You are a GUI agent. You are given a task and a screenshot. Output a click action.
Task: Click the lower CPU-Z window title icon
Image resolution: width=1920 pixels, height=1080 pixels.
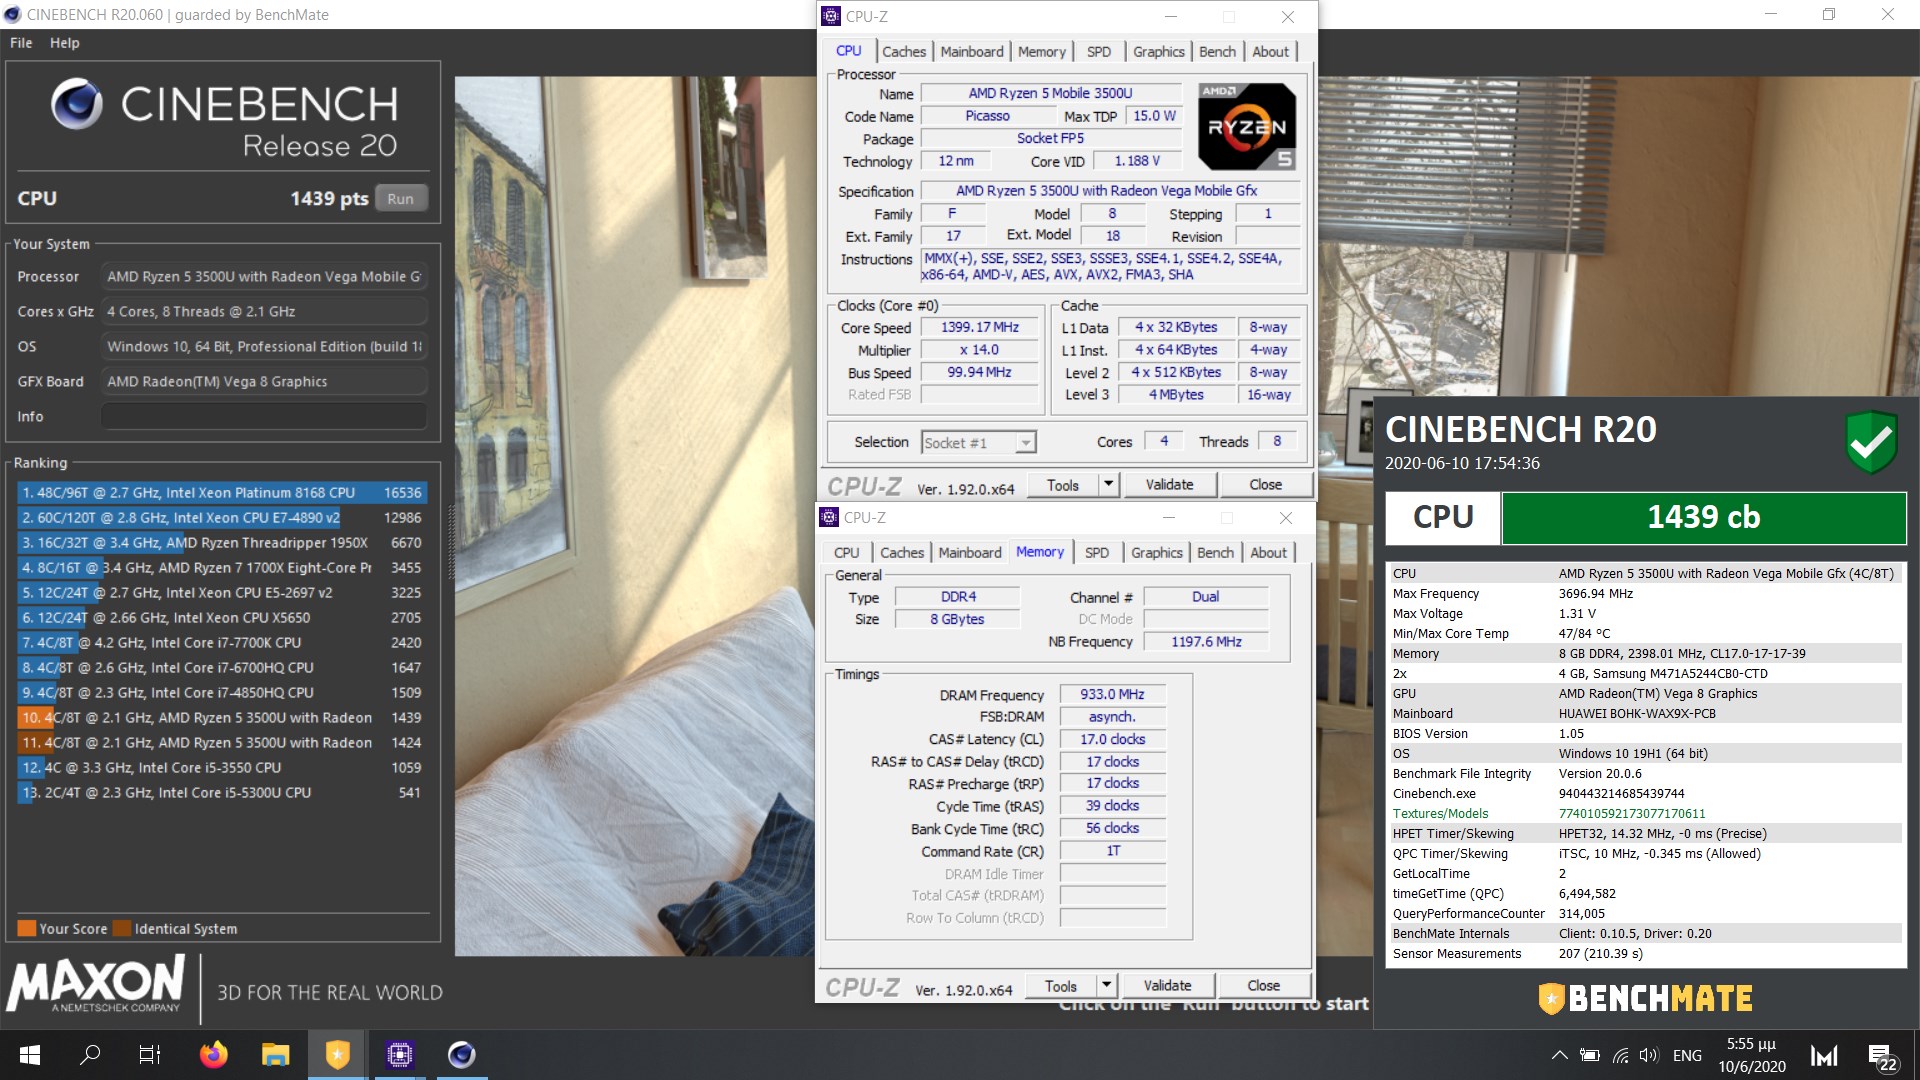(829, 517)
